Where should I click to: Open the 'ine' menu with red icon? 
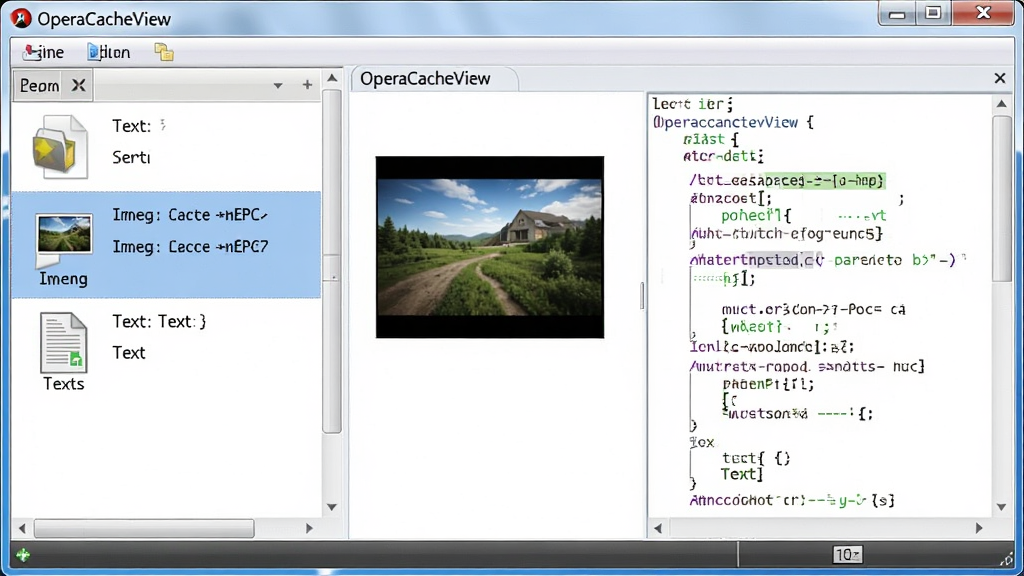click(x=44, y=52)
